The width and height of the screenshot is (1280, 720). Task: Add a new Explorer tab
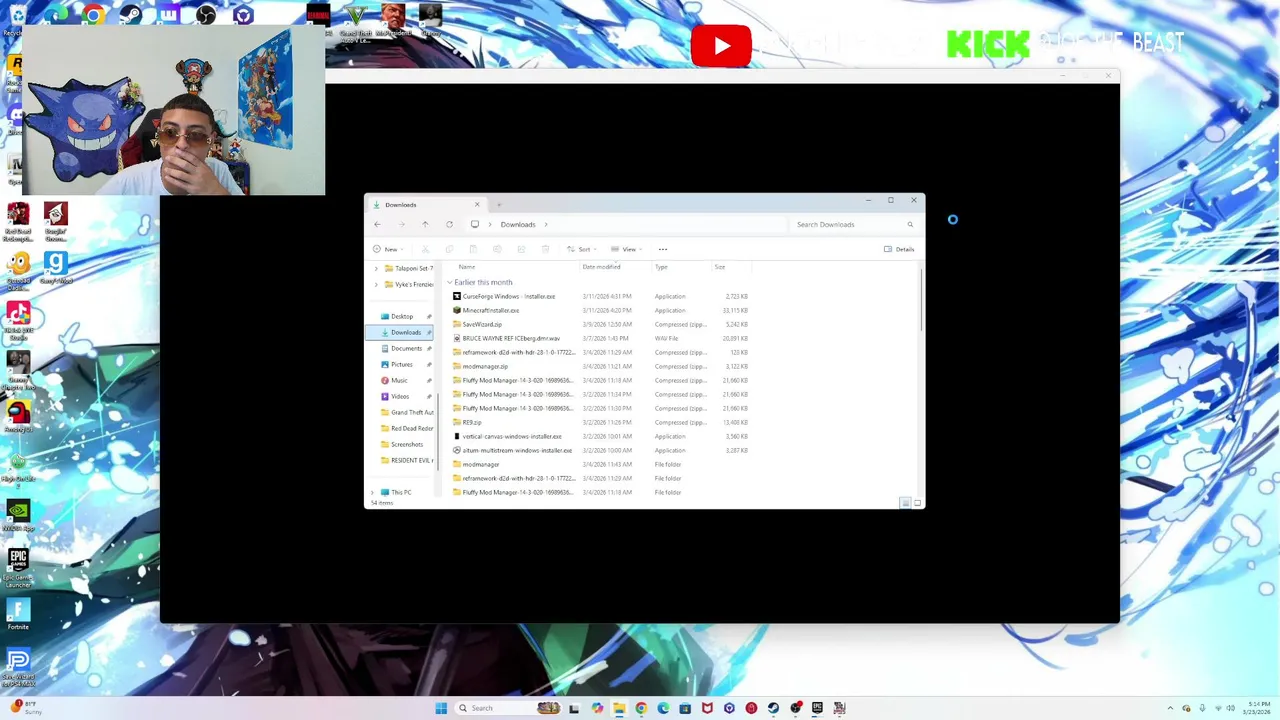(499, 205)
